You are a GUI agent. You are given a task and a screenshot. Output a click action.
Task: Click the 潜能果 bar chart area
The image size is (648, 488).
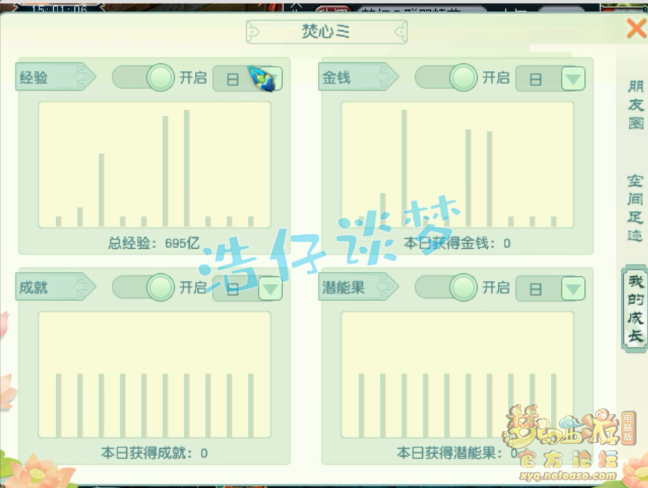point(457,375)
